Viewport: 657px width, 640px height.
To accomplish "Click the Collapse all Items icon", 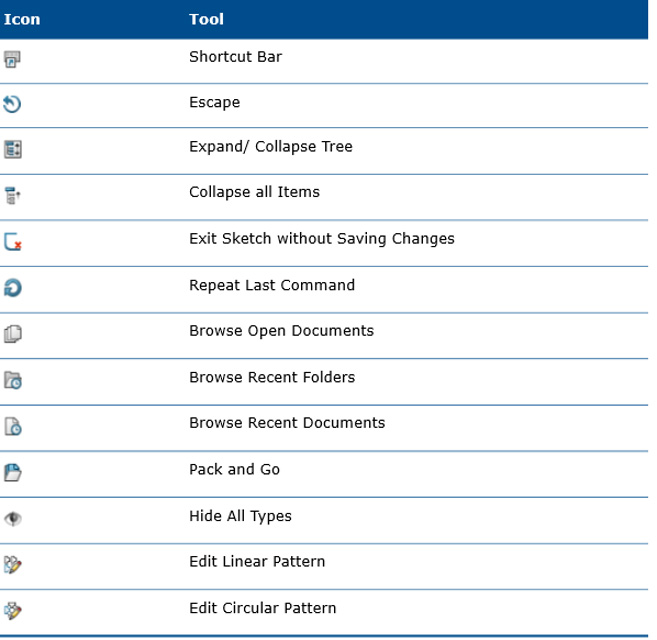I will 12,195.
